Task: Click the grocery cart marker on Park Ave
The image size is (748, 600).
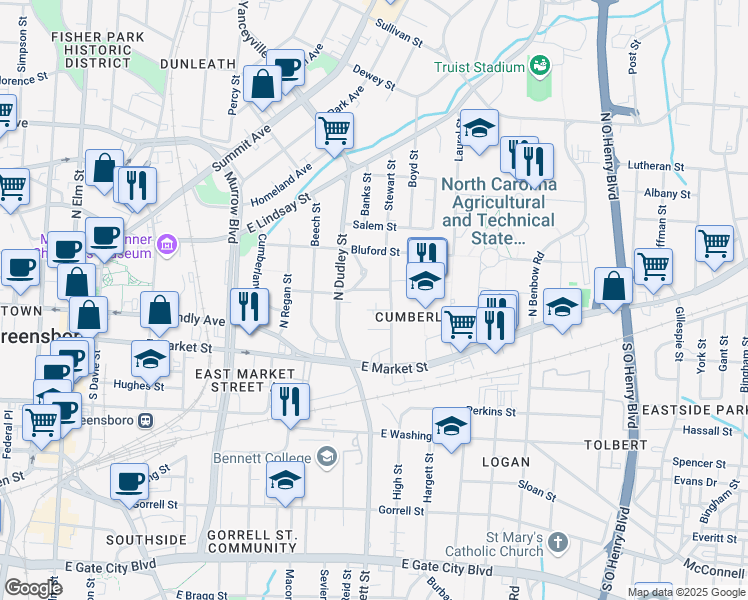Action: point(334,132)
